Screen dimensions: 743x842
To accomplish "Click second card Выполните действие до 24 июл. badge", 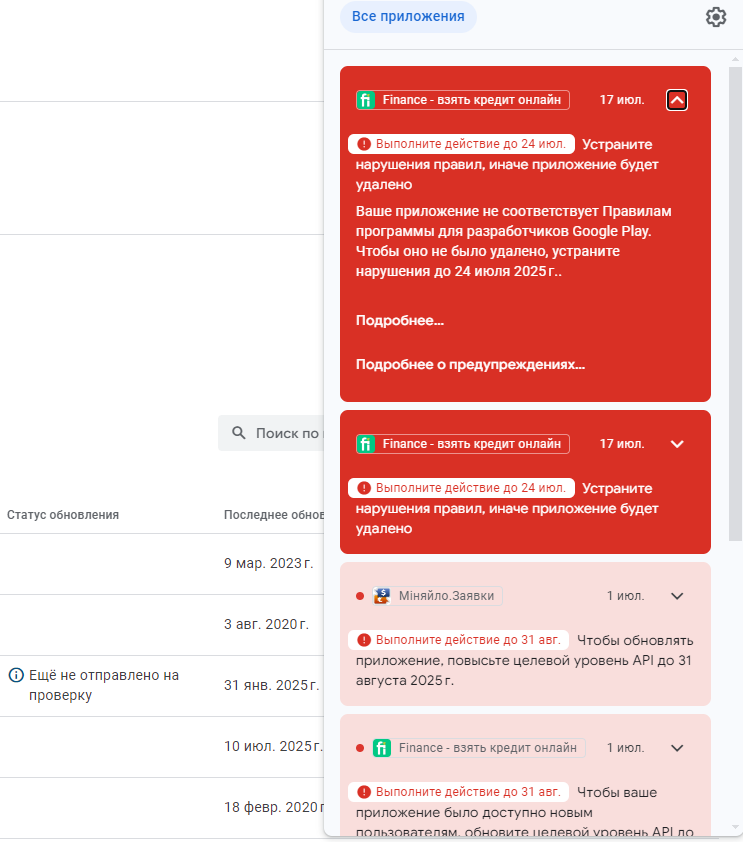I will [461, 488].
